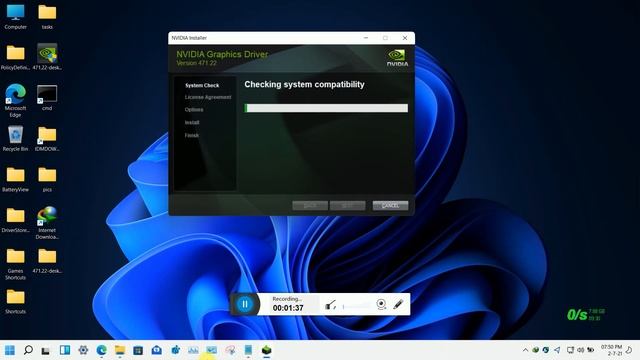Switch to the NVIDIA installer taskbar icon
Screen dimensions: 640x360
click(x=267, y=350)
